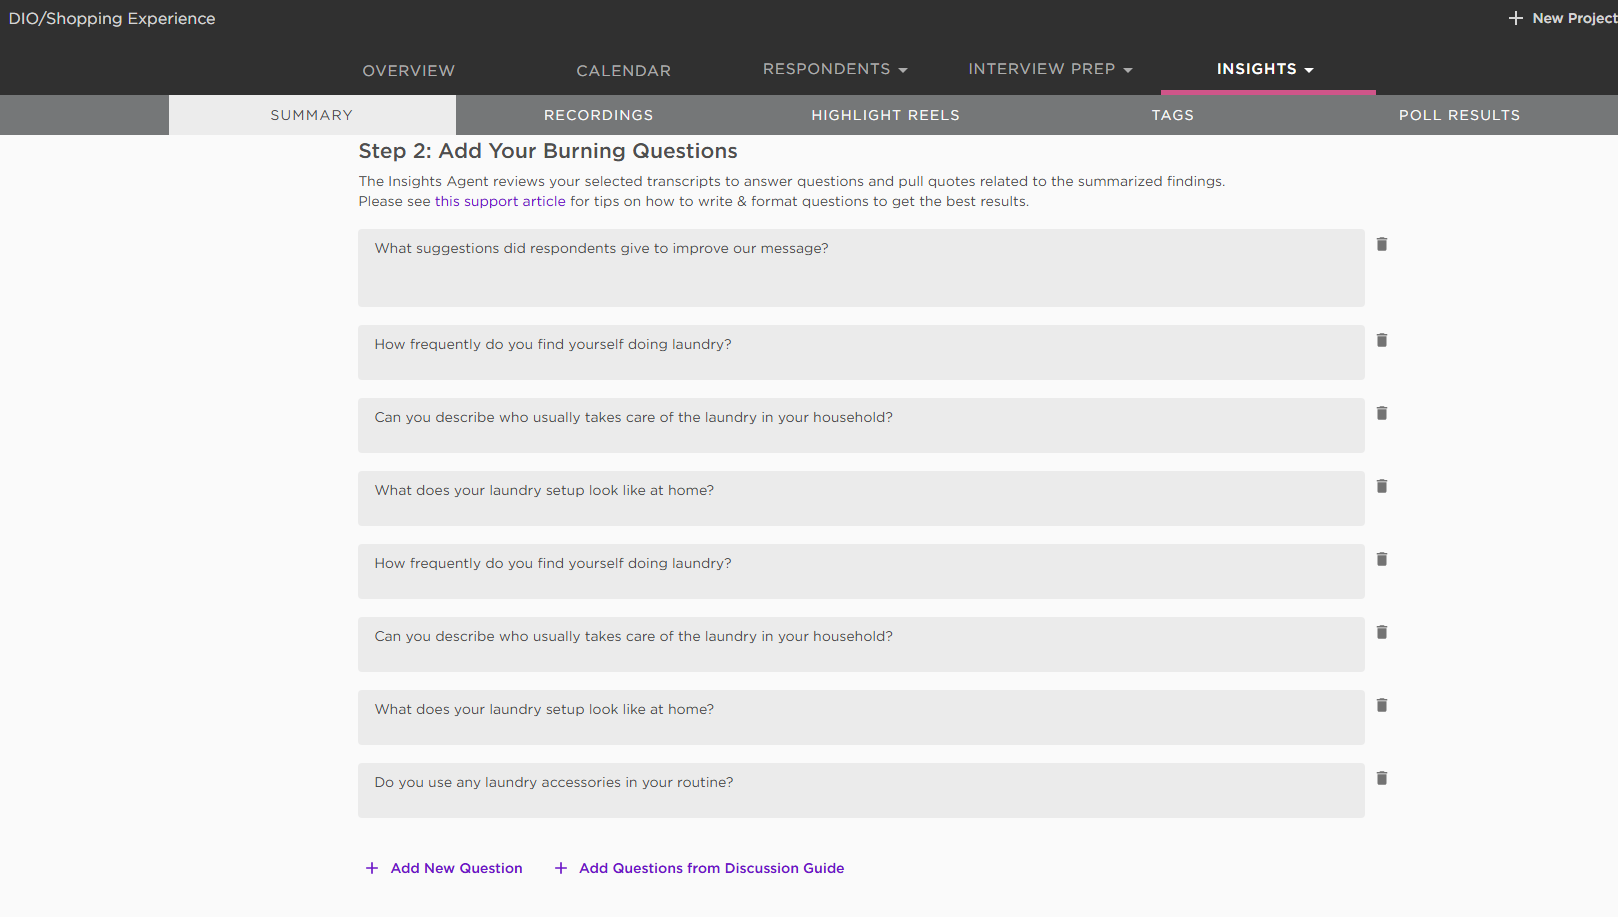
Task: Open the Tags tab
Action: [x=1172, y=115]
